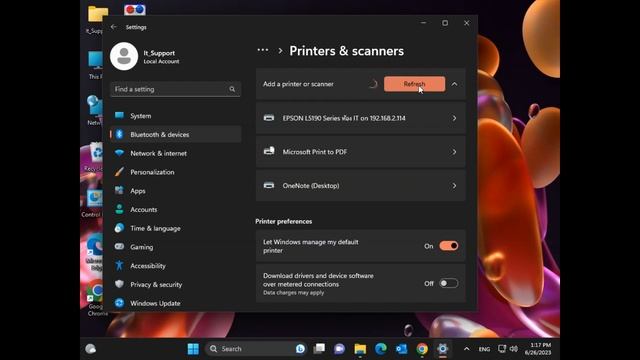Turn off Let Windows manage my default printer
The height and width of the screenshot is (360, 640).
click(x=449, y=246)
